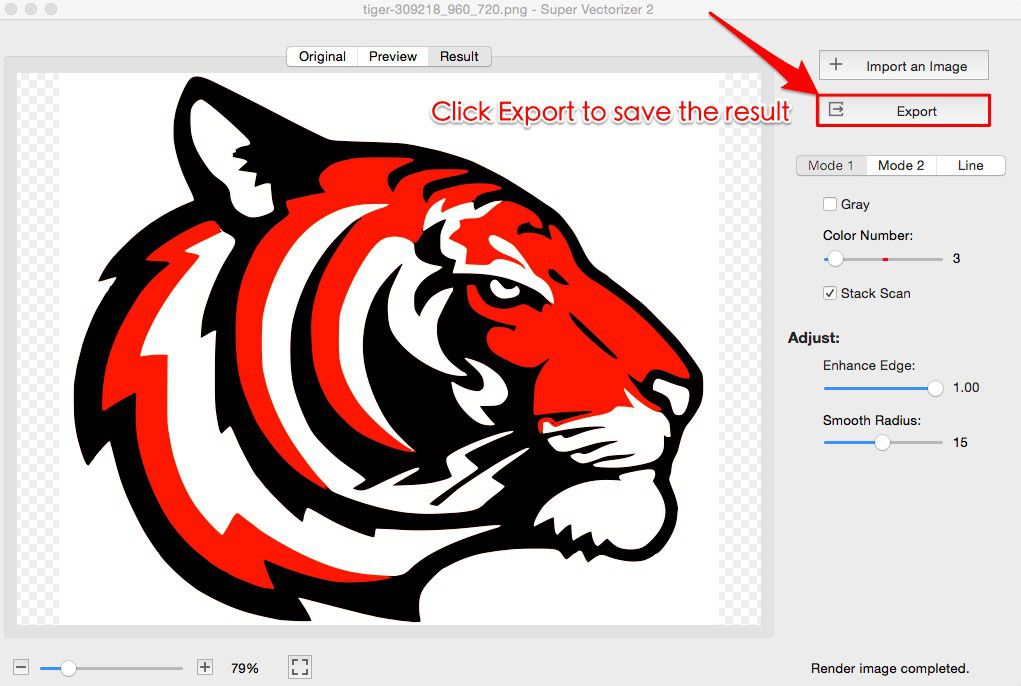The height and width of the screenshot is (686, 1021).
Task: Click the Export arrow icon
Action: tap(838, 110)
